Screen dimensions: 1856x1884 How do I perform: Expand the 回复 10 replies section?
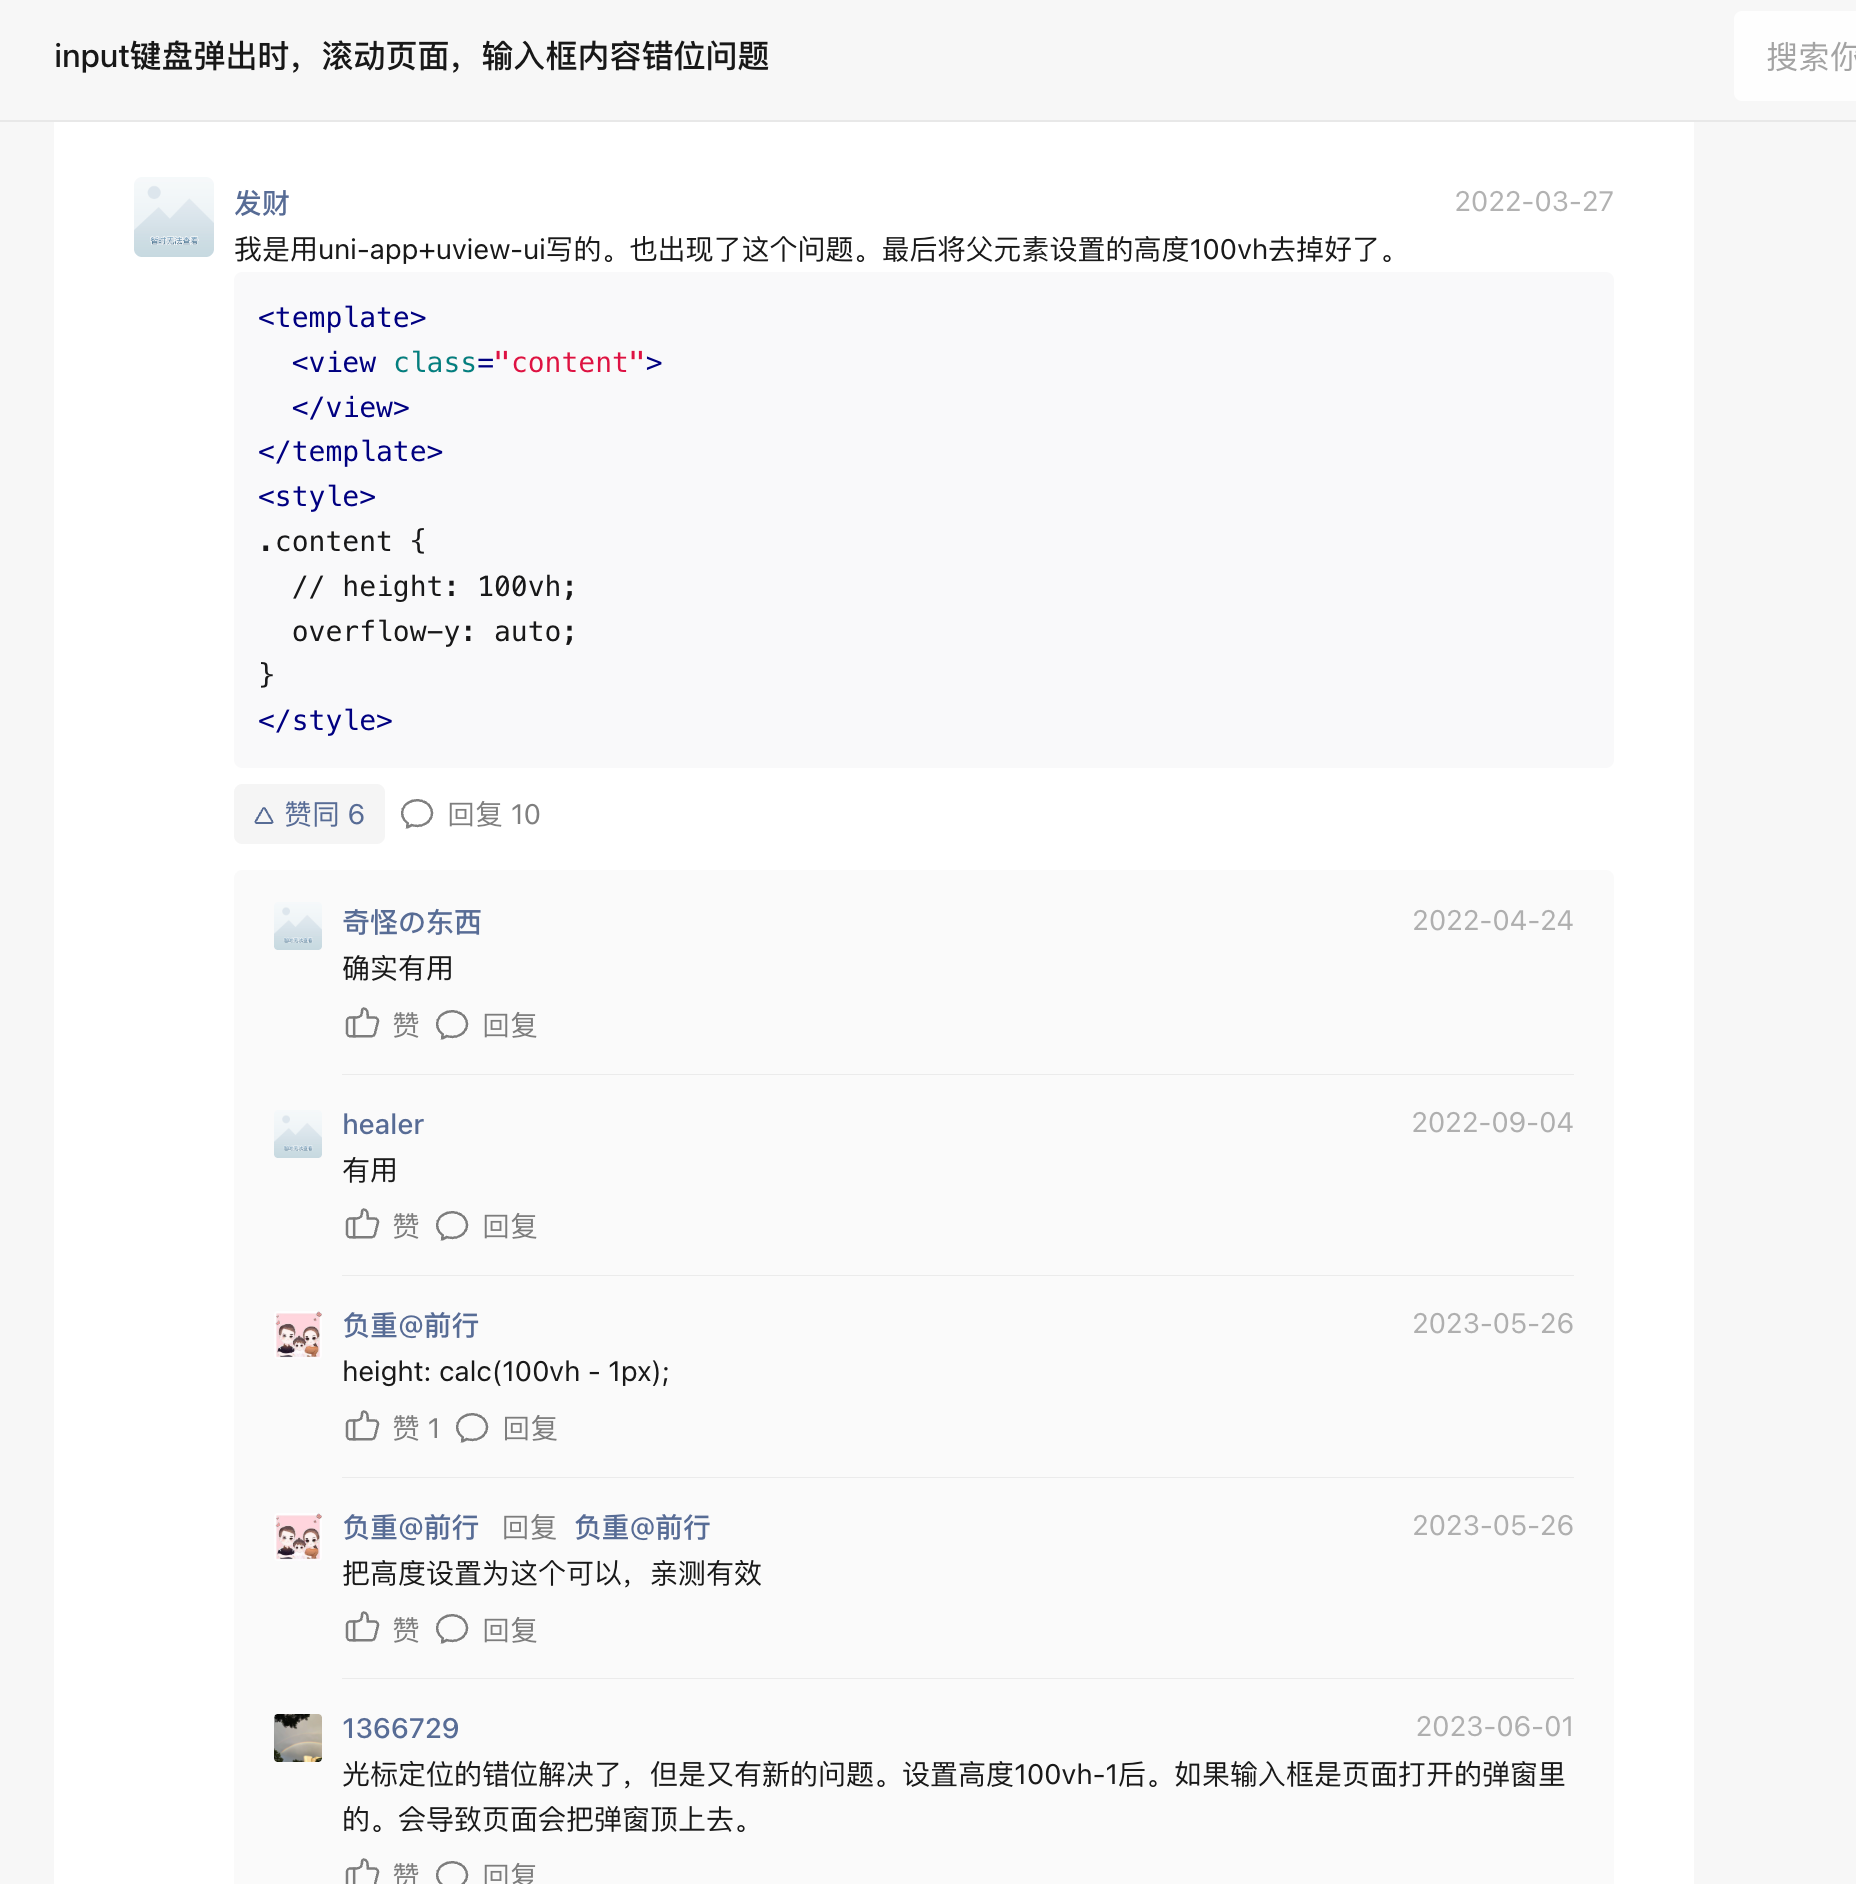(471, 814)
